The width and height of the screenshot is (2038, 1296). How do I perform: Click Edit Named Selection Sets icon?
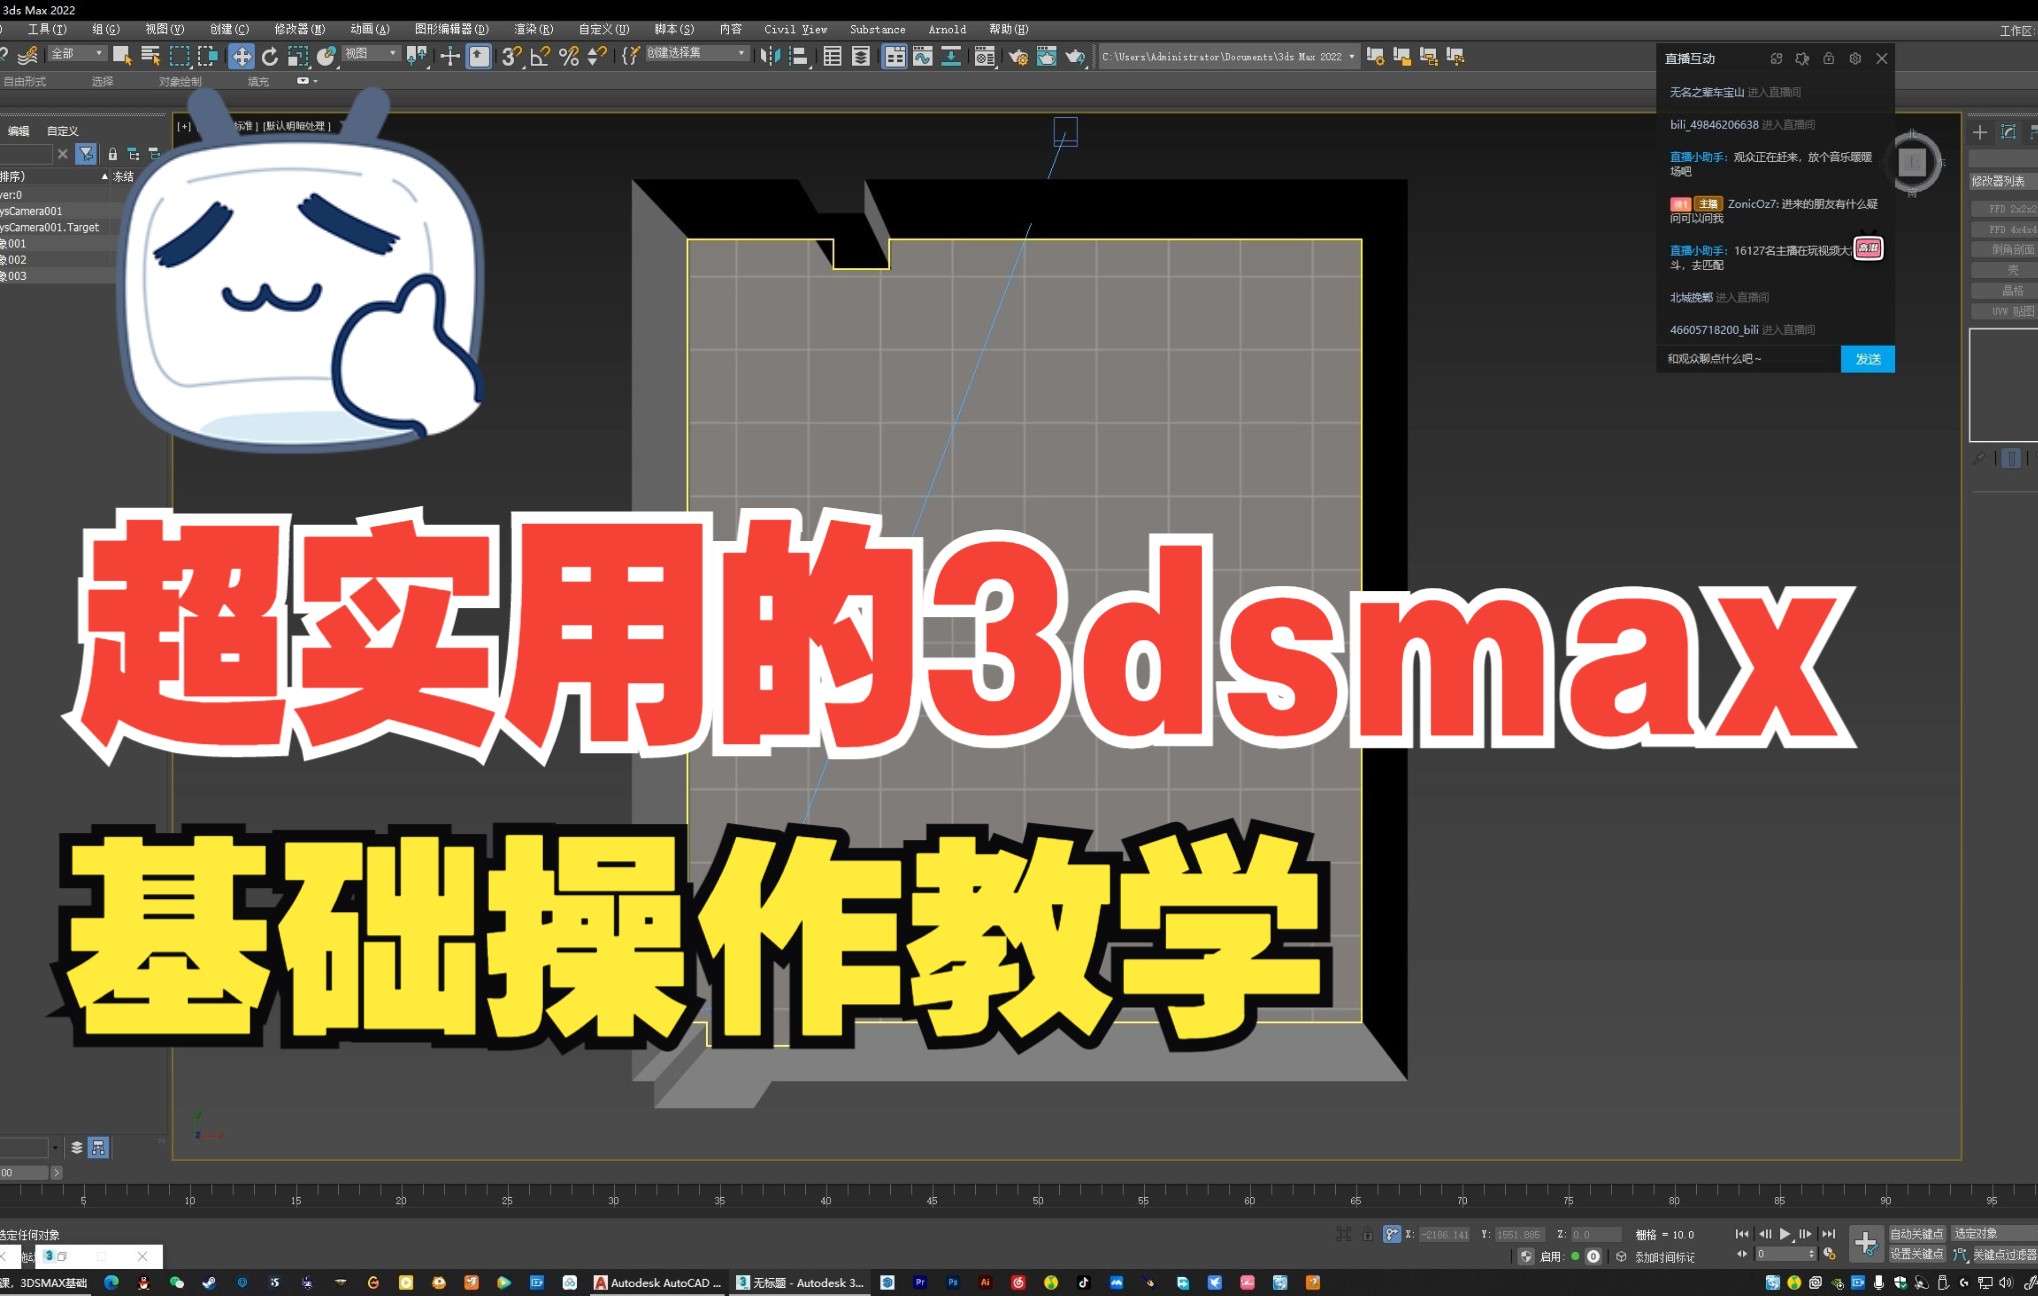click(630, 56)
